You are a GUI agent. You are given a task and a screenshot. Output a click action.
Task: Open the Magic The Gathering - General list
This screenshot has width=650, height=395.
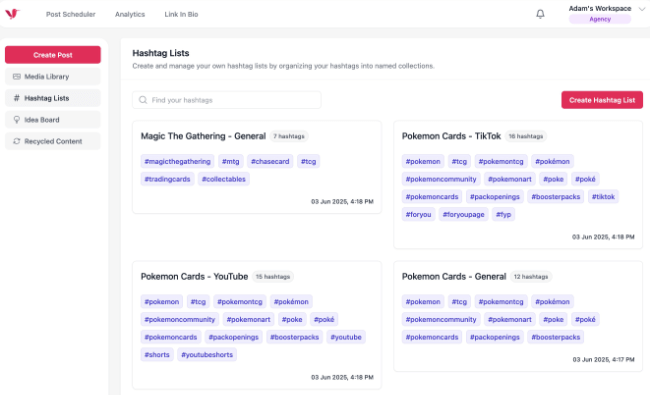tap(203, 136)
